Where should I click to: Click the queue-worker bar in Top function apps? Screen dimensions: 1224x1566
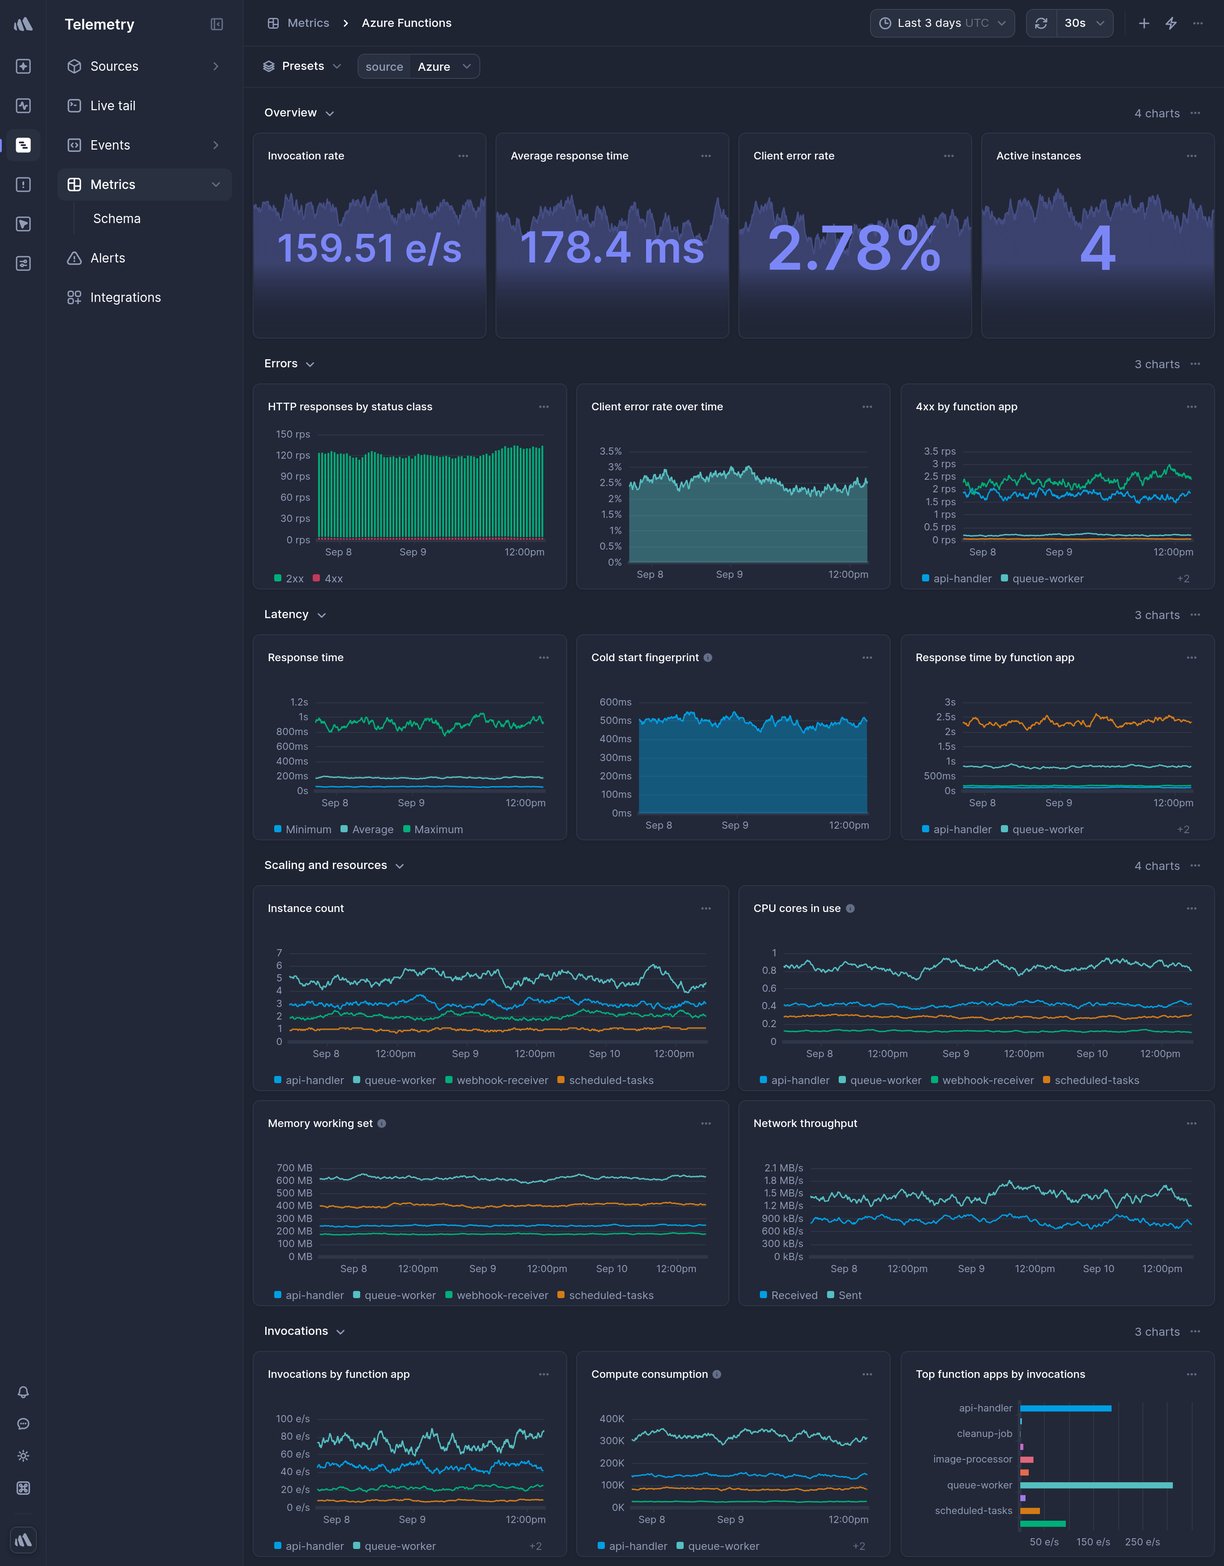1096,1485
